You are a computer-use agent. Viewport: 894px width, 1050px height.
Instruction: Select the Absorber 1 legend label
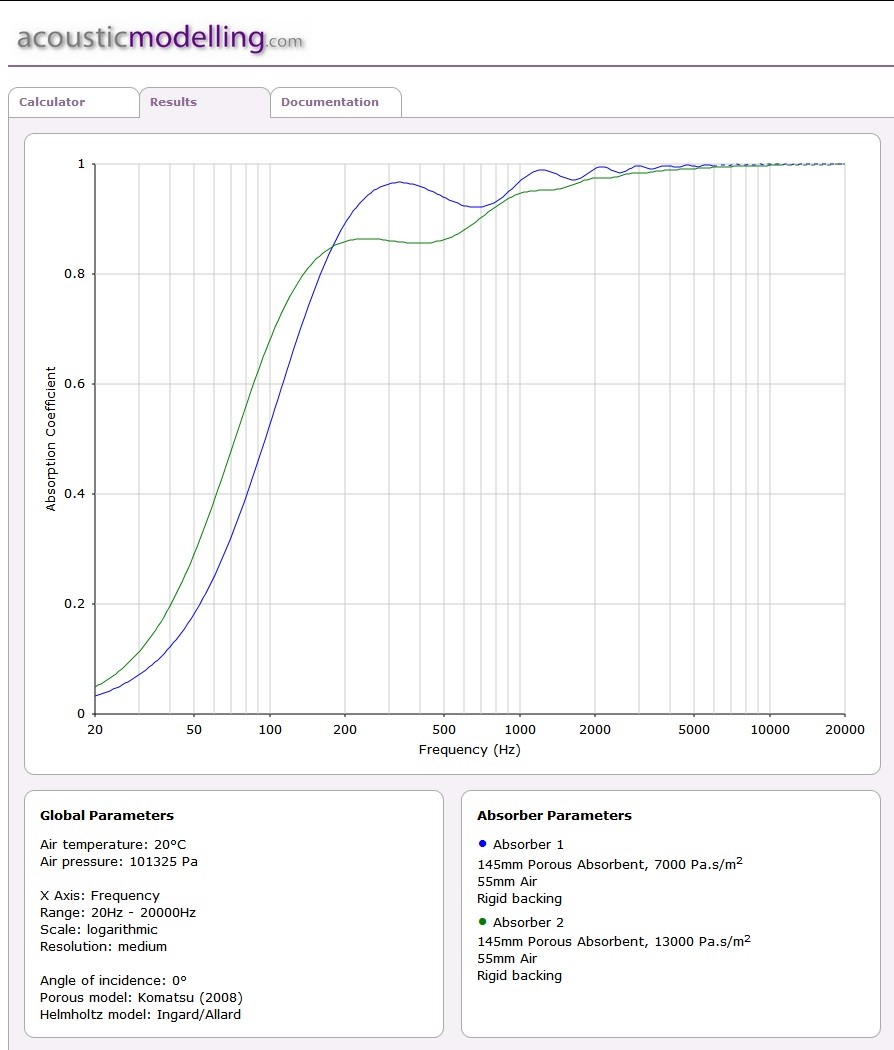pos(528,844)
